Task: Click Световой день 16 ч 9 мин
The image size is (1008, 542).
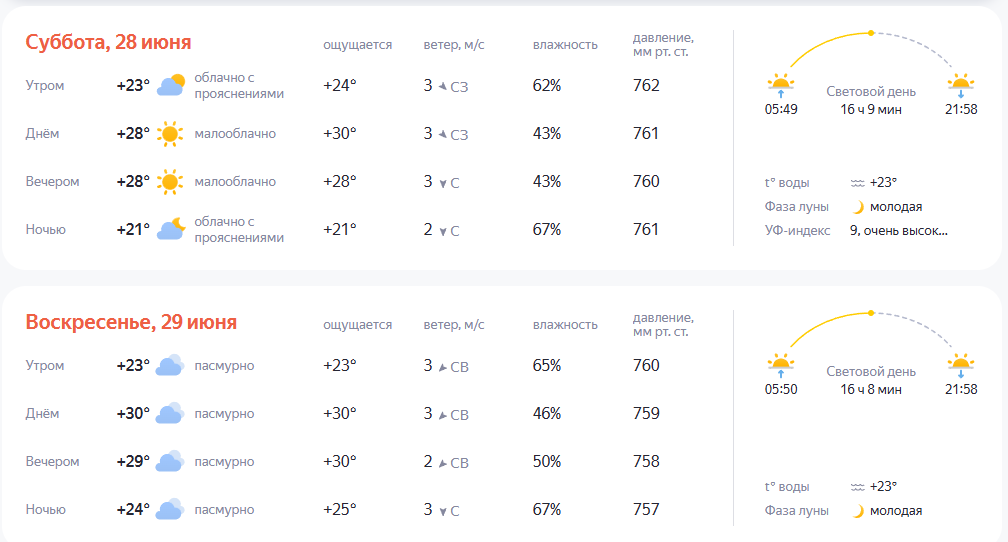Action: pyautogui.click(x=871, y=100)
